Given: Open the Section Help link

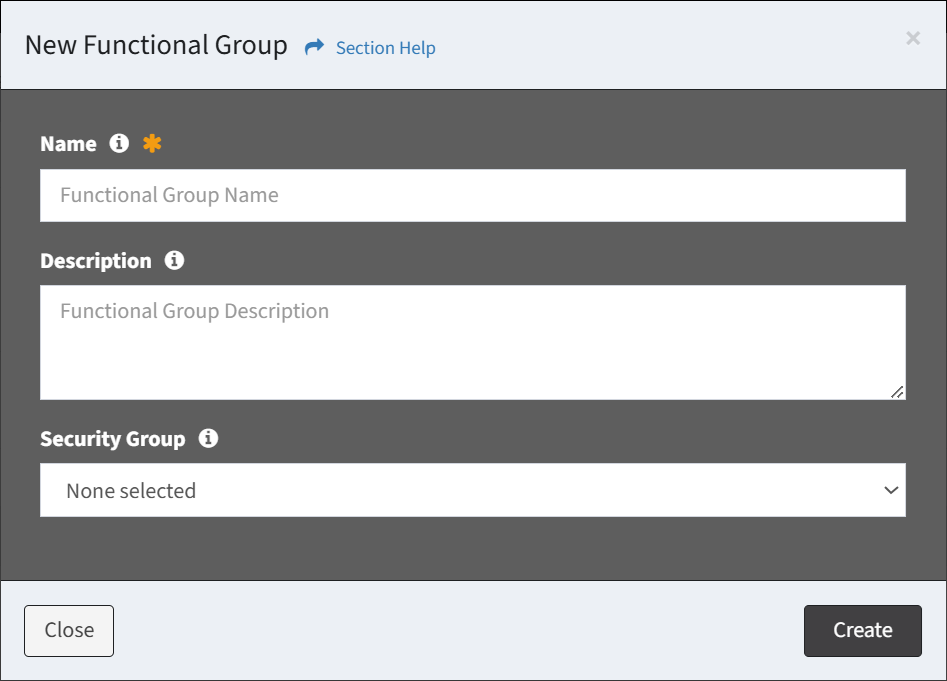Looking at the screenshot, I should pos(385,48).
